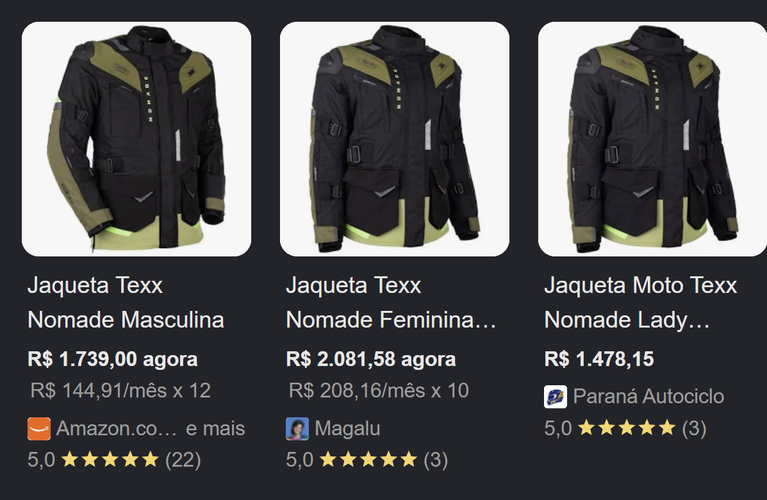Click the R$ 1.739,00 agora price

point(113,359)
